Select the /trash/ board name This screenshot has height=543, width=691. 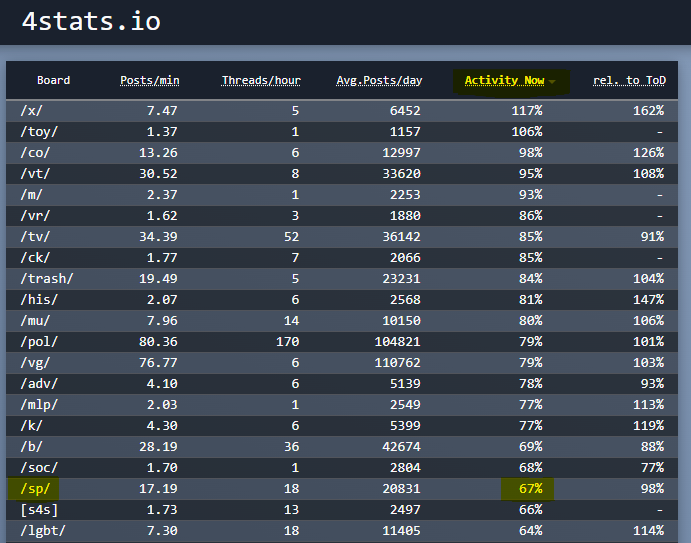point(47,279)
